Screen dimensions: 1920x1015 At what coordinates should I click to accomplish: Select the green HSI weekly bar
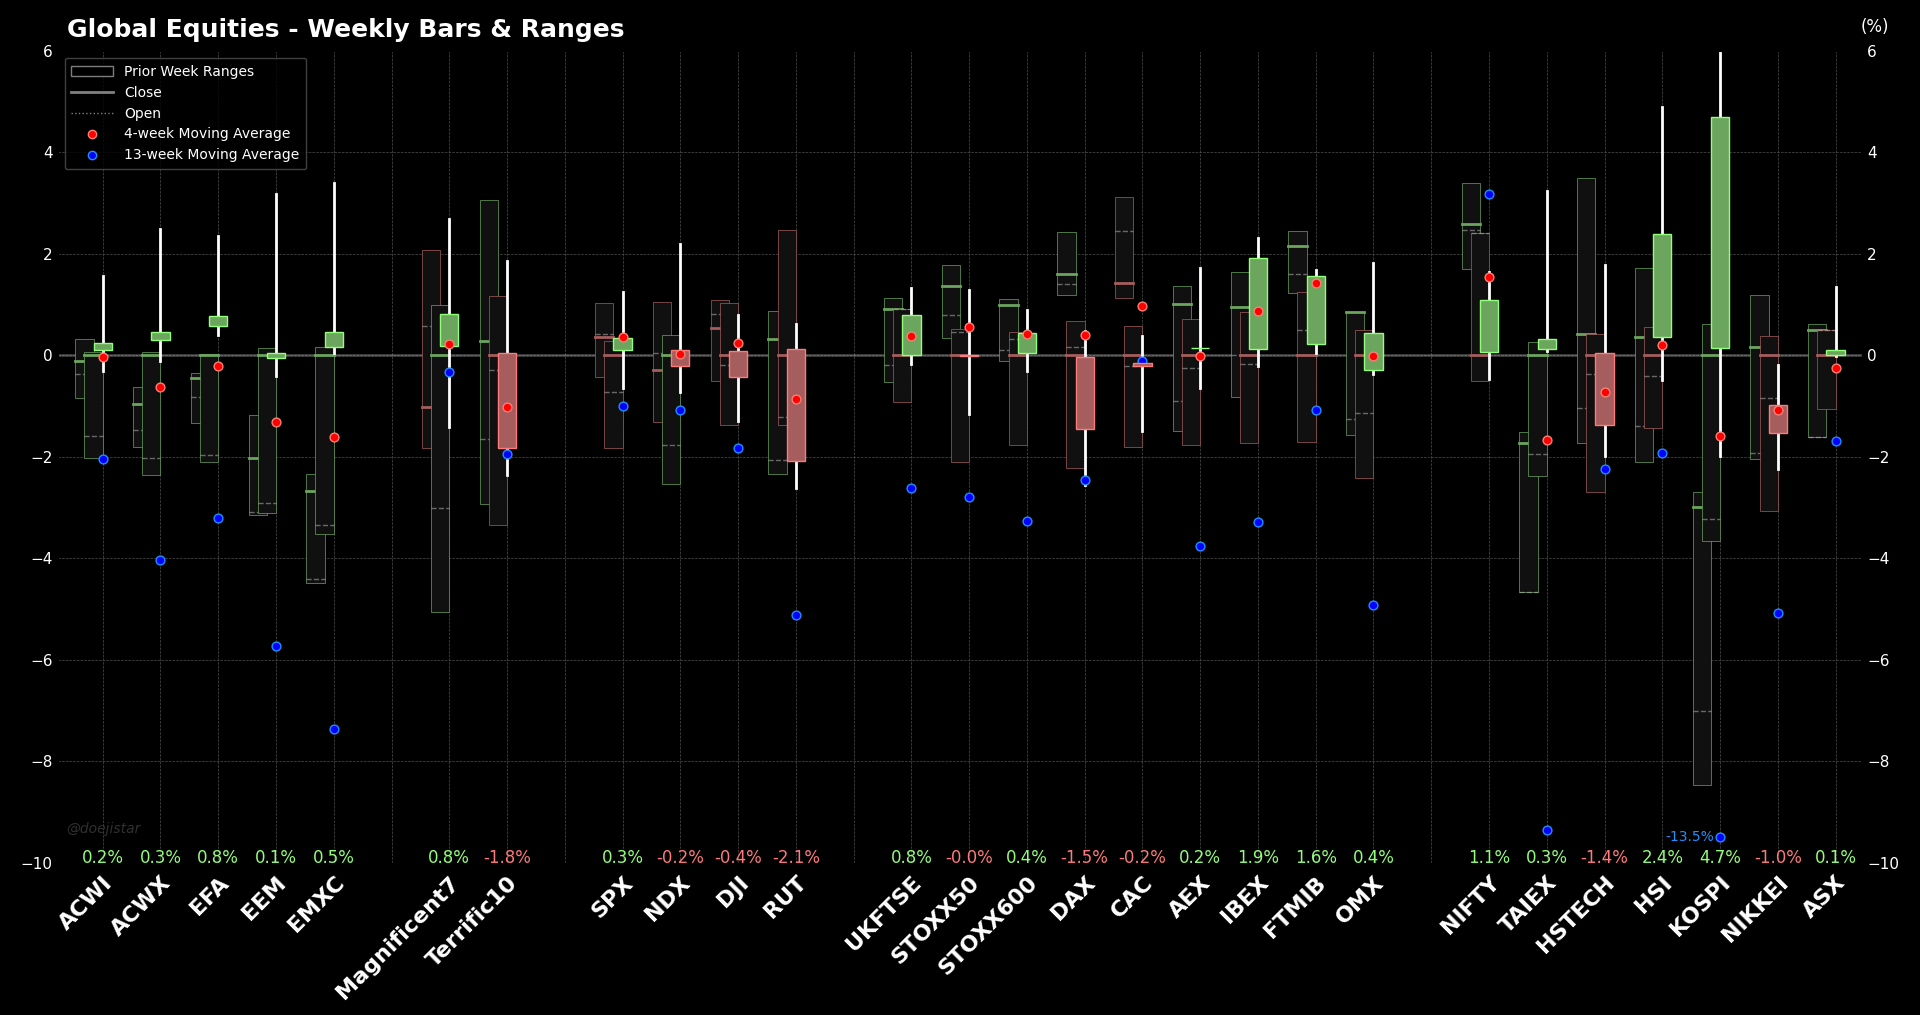click(x=1662, y=285)
